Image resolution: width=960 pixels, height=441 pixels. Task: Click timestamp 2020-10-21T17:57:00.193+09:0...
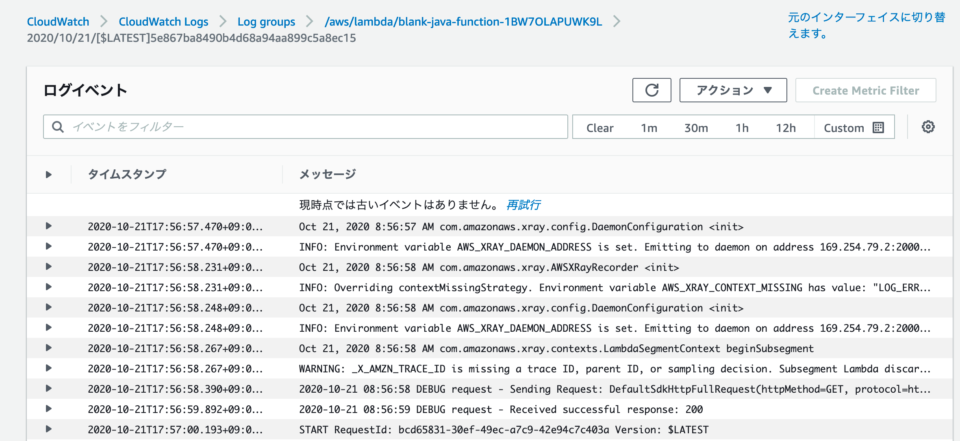point(175,430)
